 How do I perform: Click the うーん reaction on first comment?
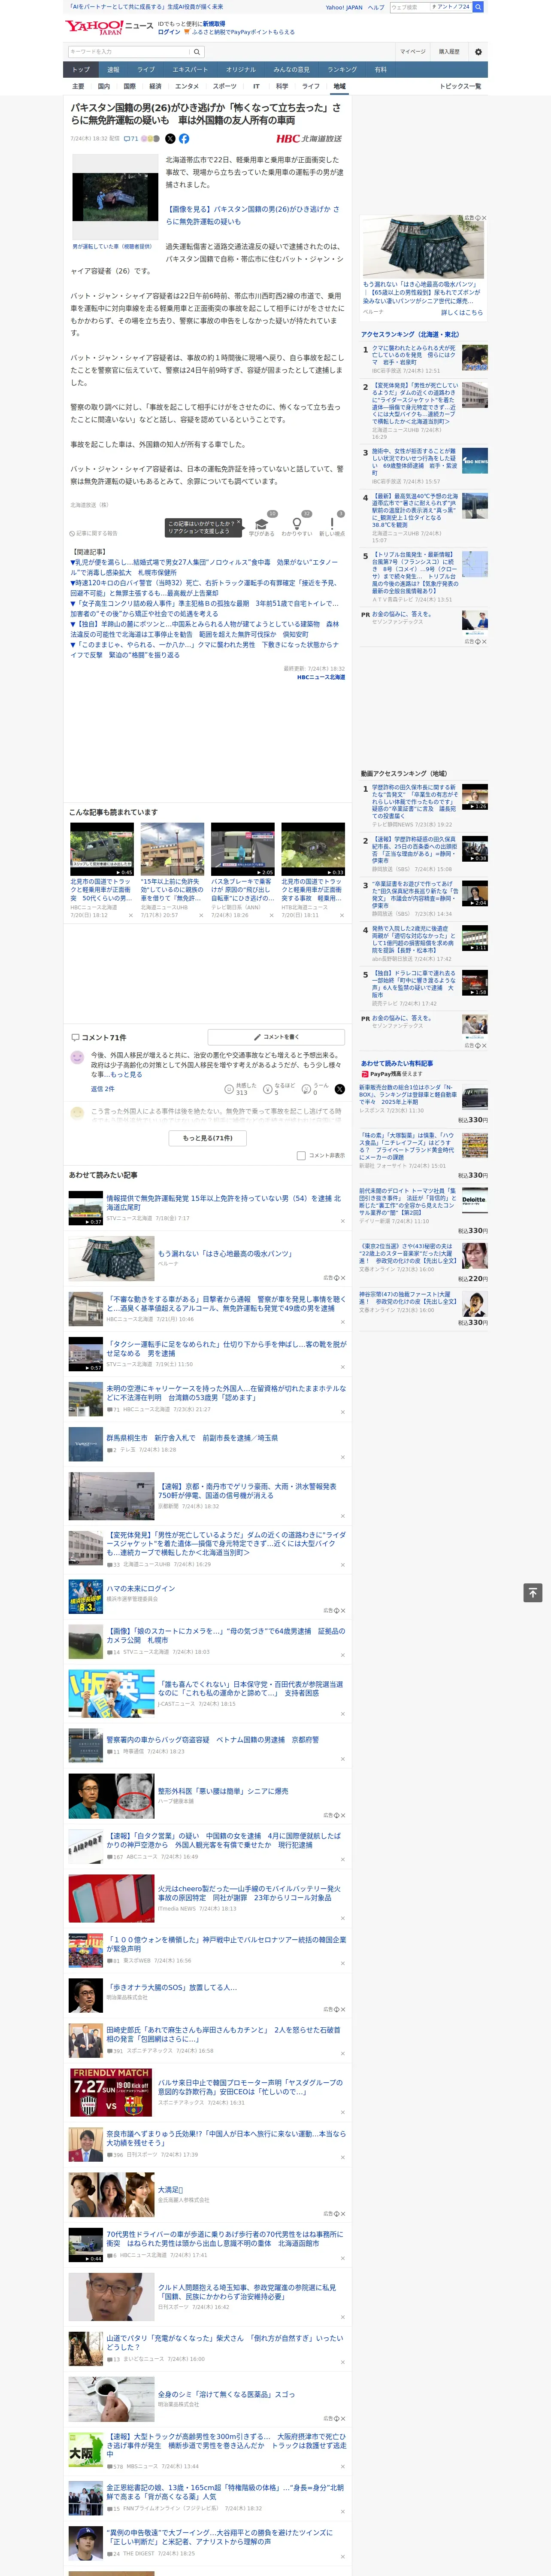click(307, 1089)
